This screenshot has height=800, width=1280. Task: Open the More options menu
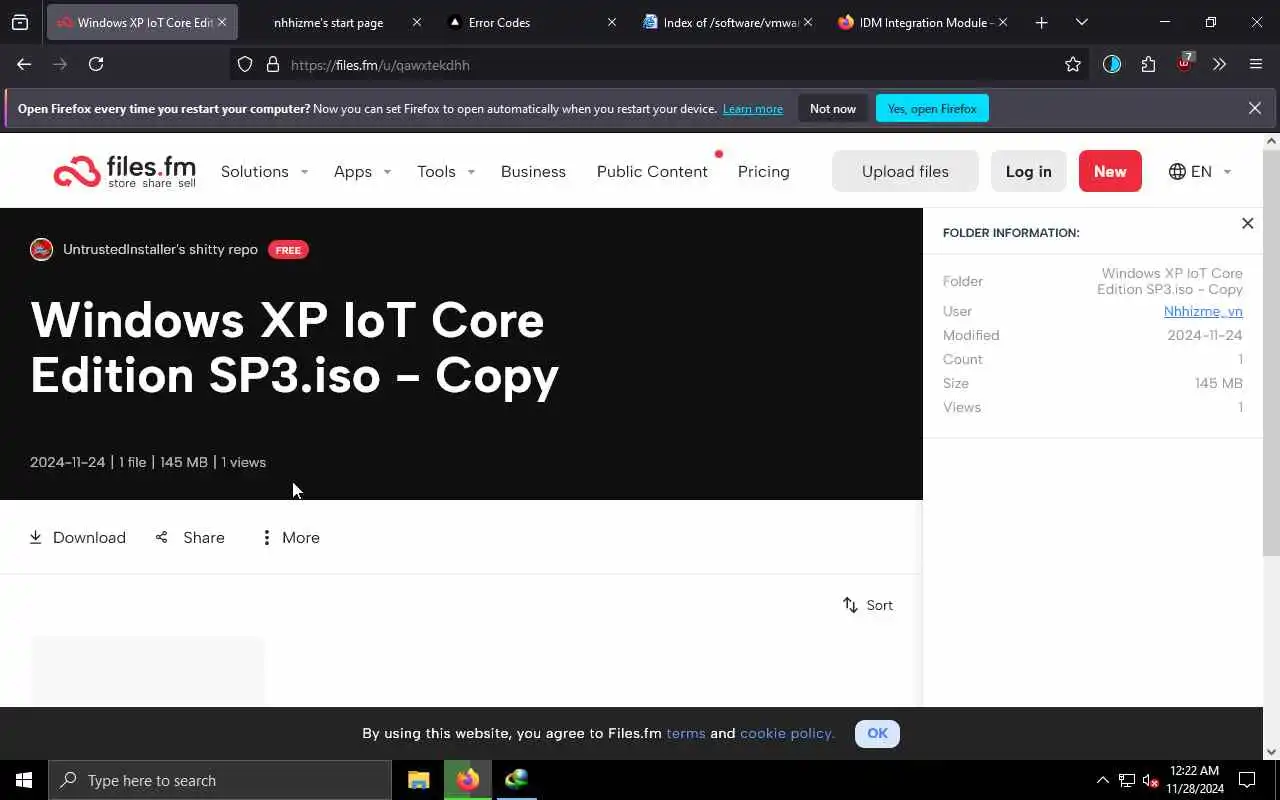[290, 537]
